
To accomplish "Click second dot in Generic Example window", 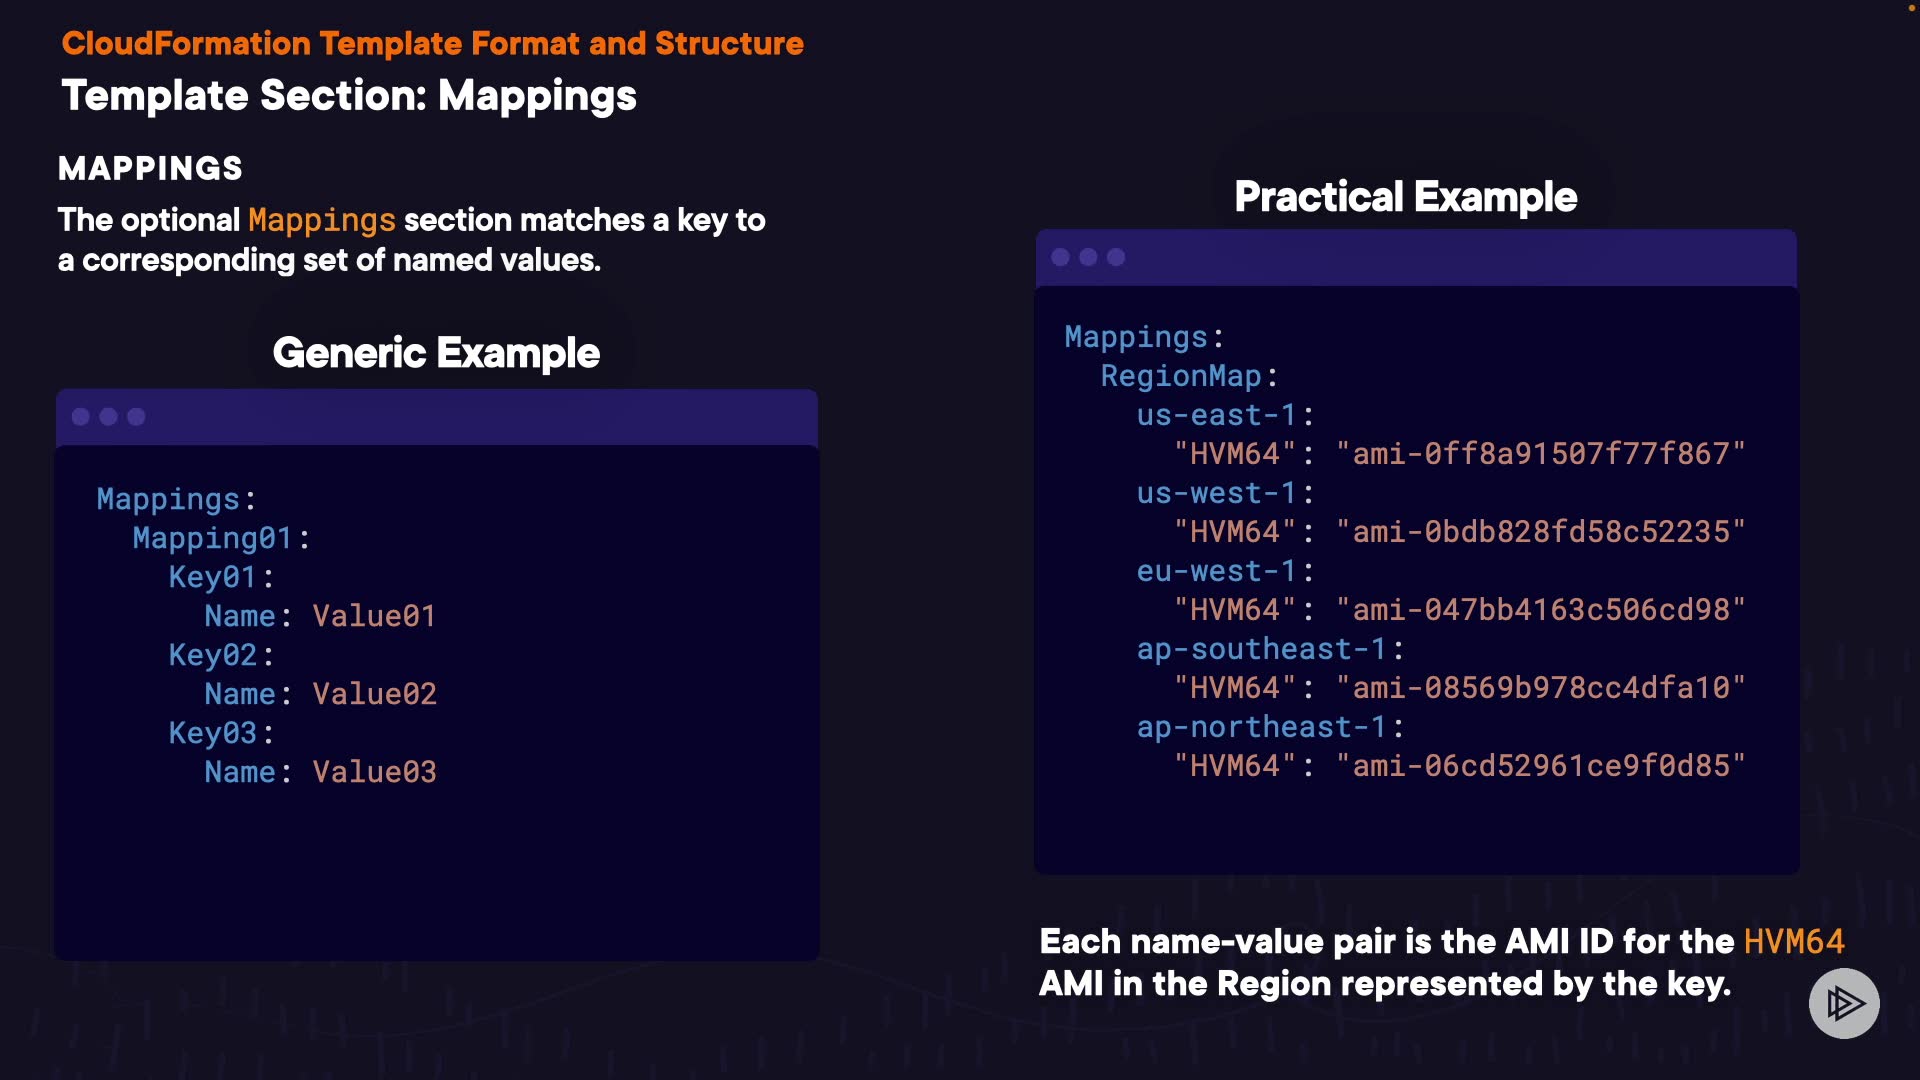I will (x=109, y=417).
